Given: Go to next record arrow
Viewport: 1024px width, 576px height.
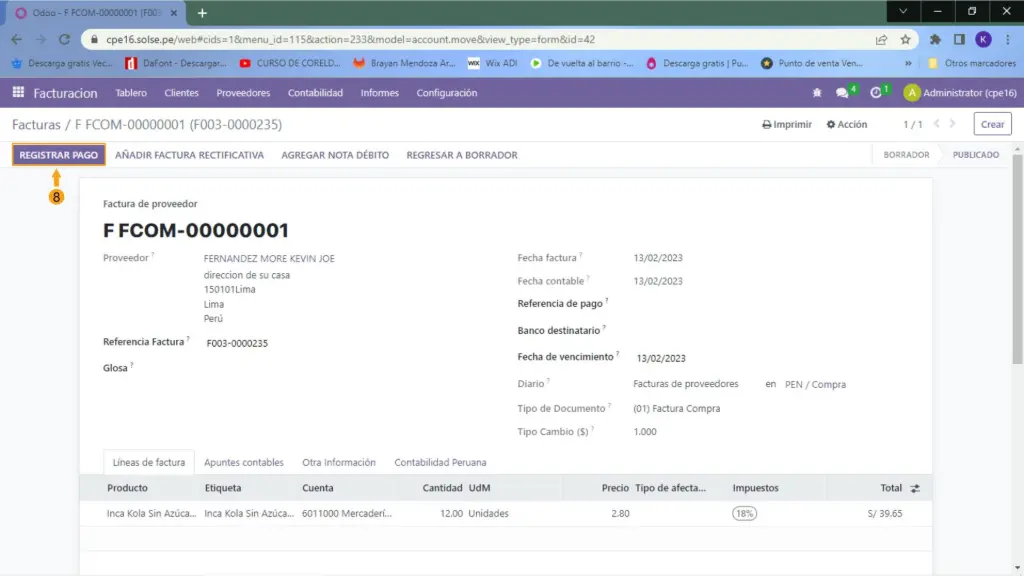Looking at the screenshot, I should (x=957, y=125).
